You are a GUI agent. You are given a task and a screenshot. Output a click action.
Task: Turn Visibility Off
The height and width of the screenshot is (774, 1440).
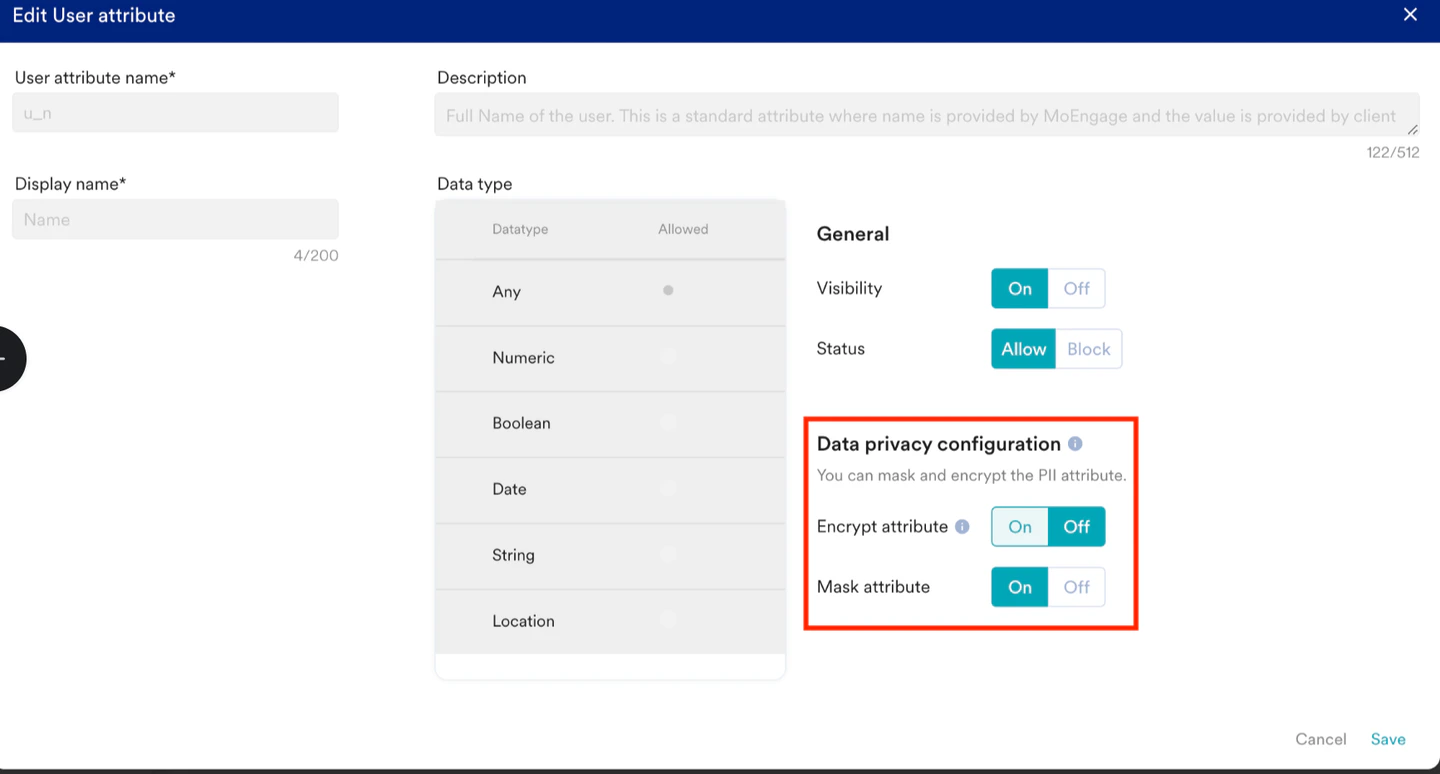[1076, 288]
